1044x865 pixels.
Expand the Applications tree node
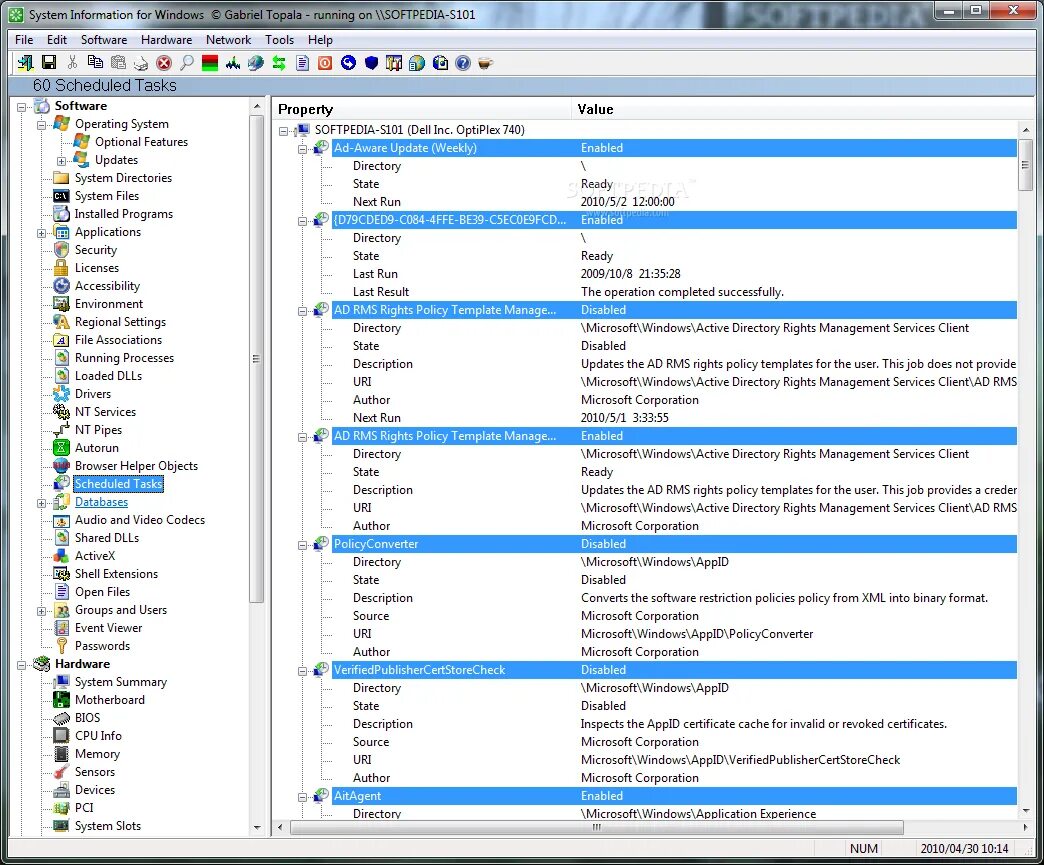41,232
